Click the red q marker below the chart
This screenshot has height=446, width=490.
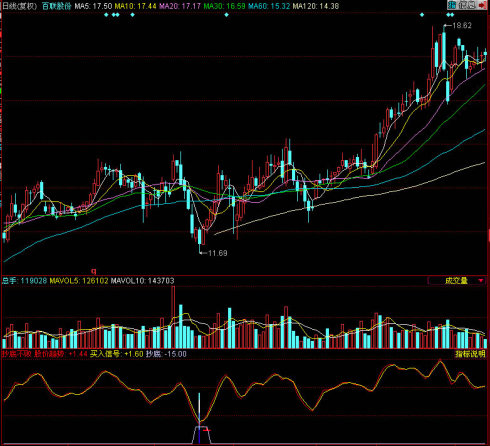click(x=94, y=271)
